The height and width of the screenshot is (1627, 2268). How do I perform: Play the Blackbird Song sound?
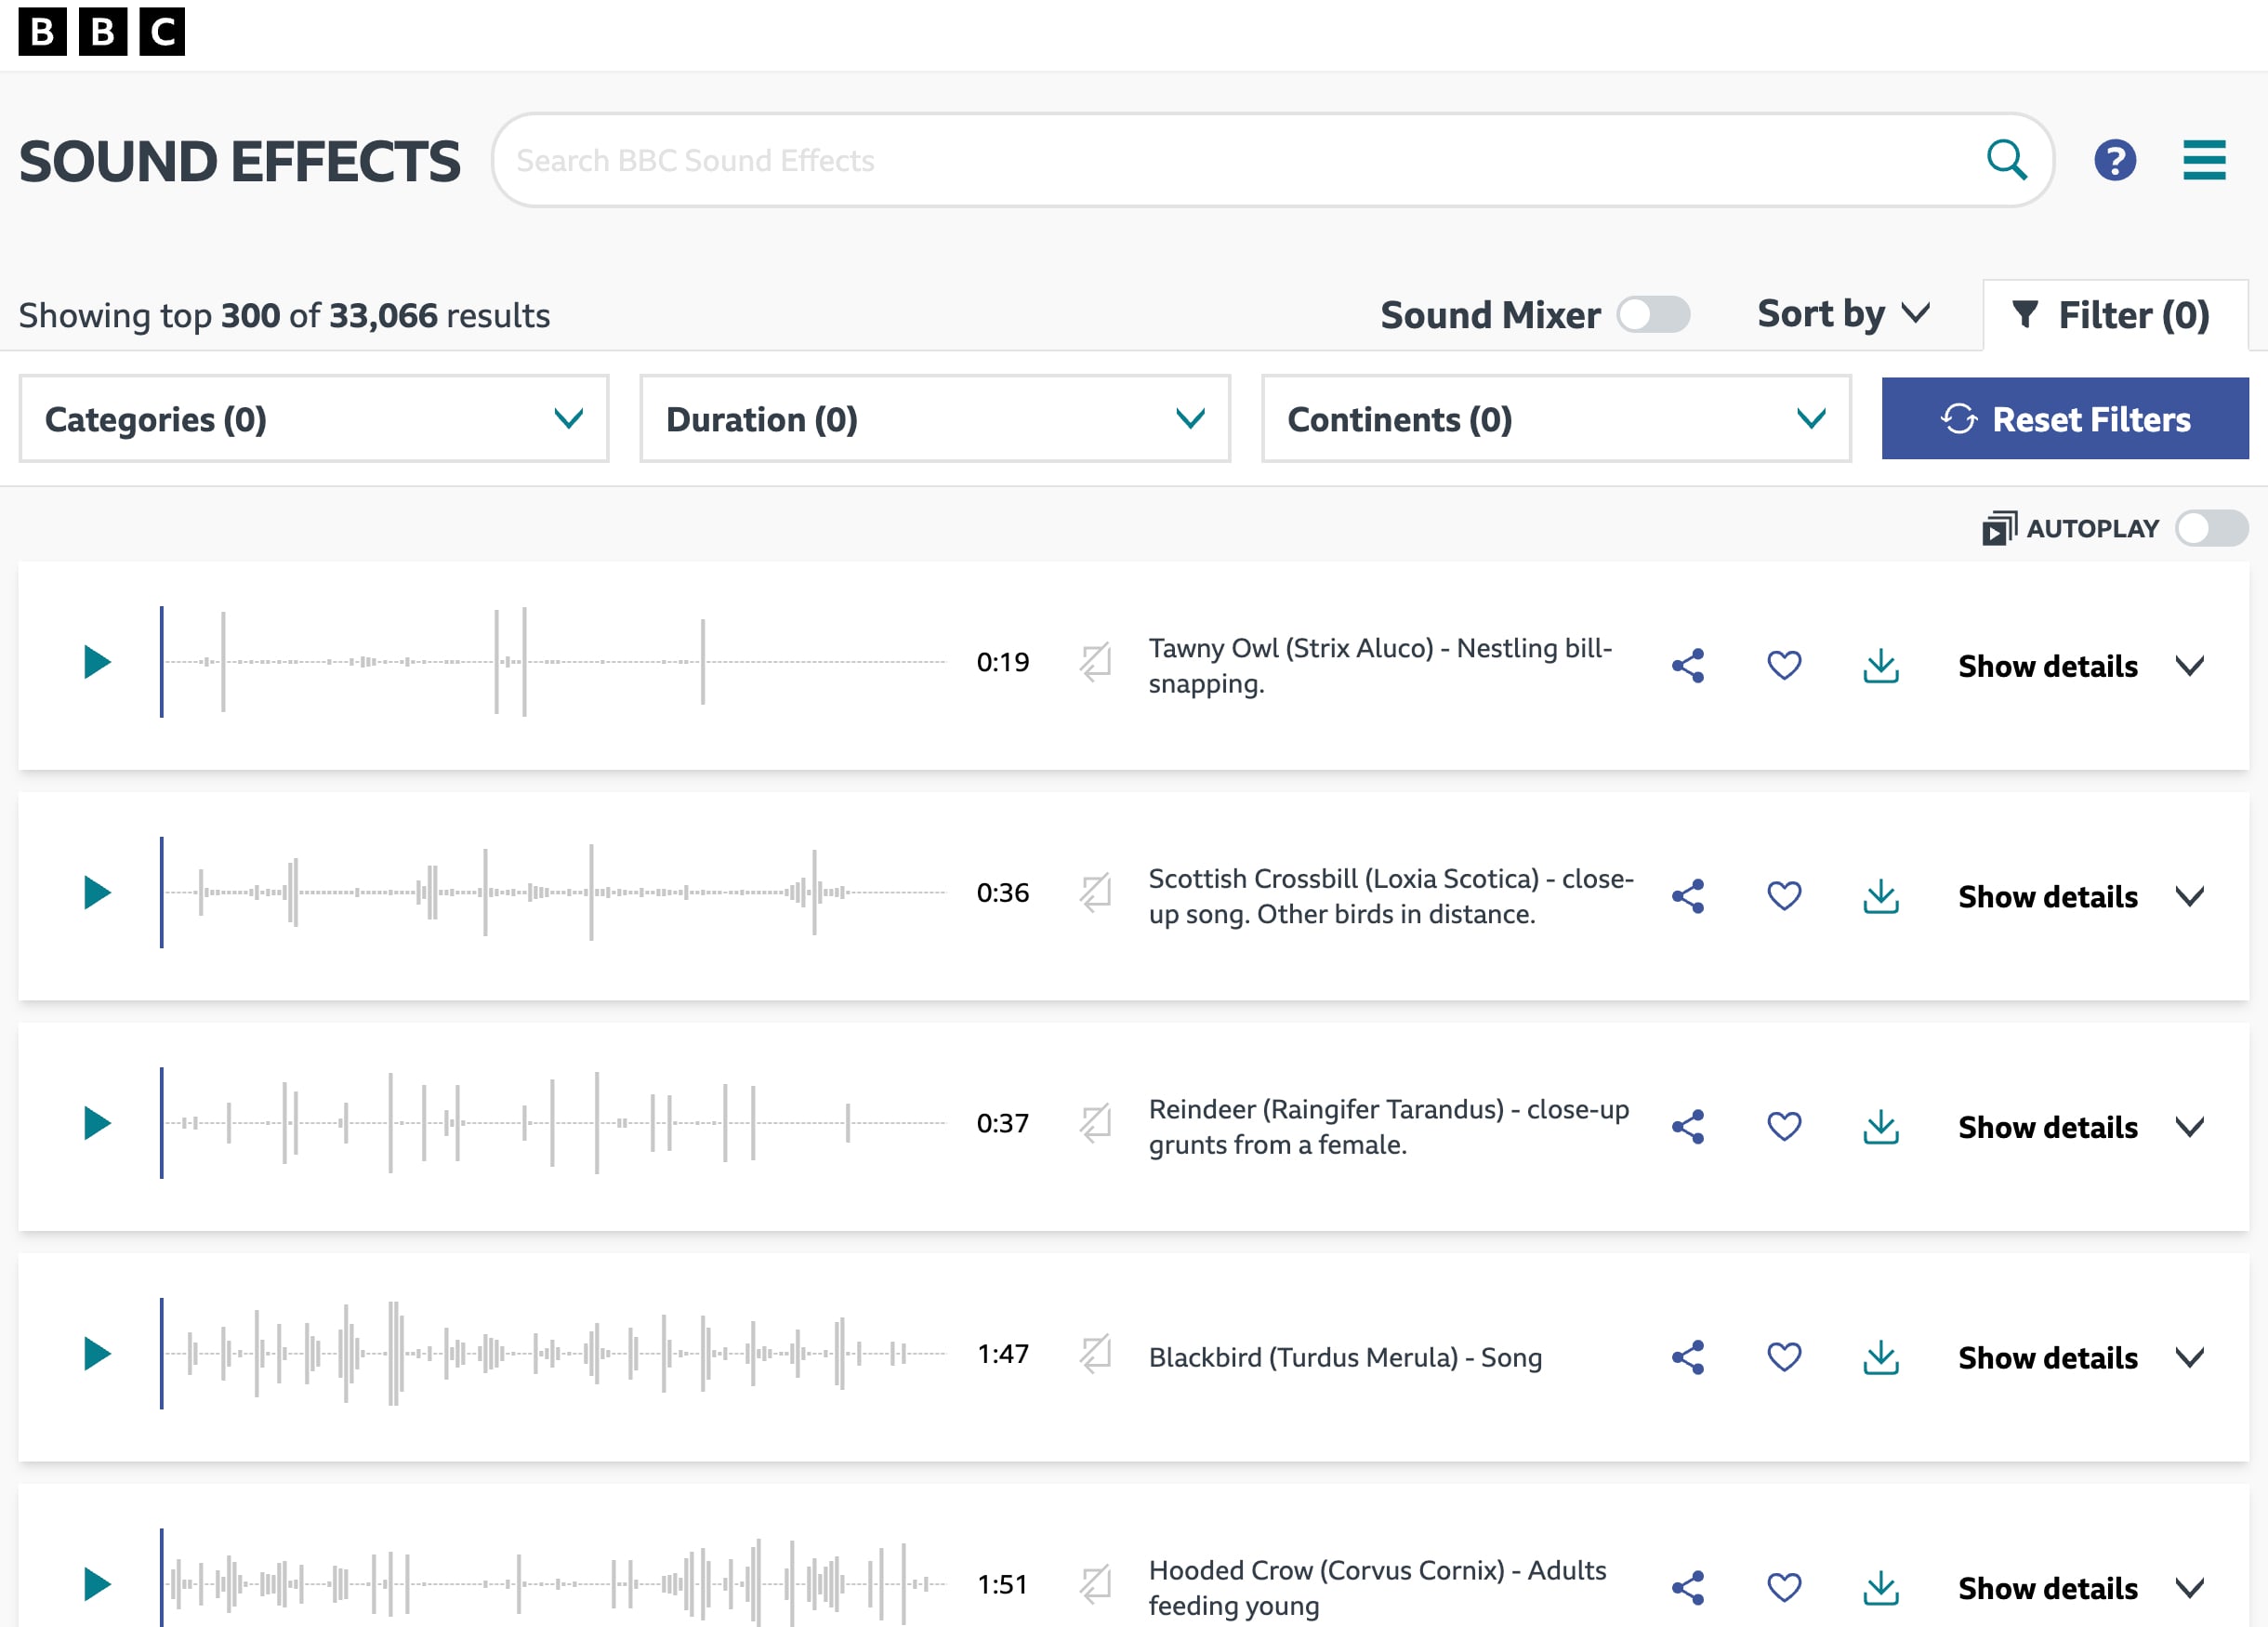pos(97,1354)
